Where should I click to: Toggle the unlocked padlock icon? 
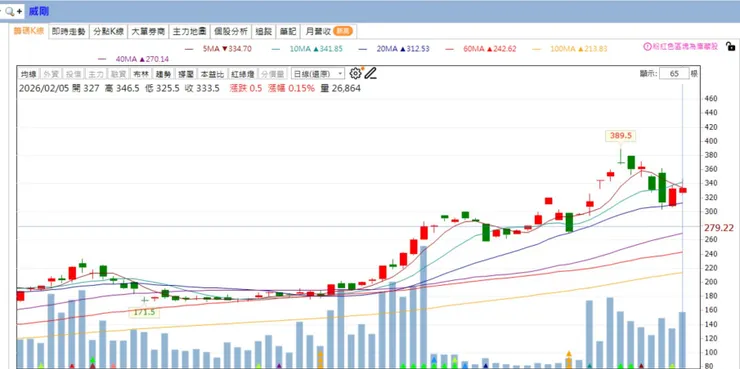730,47
